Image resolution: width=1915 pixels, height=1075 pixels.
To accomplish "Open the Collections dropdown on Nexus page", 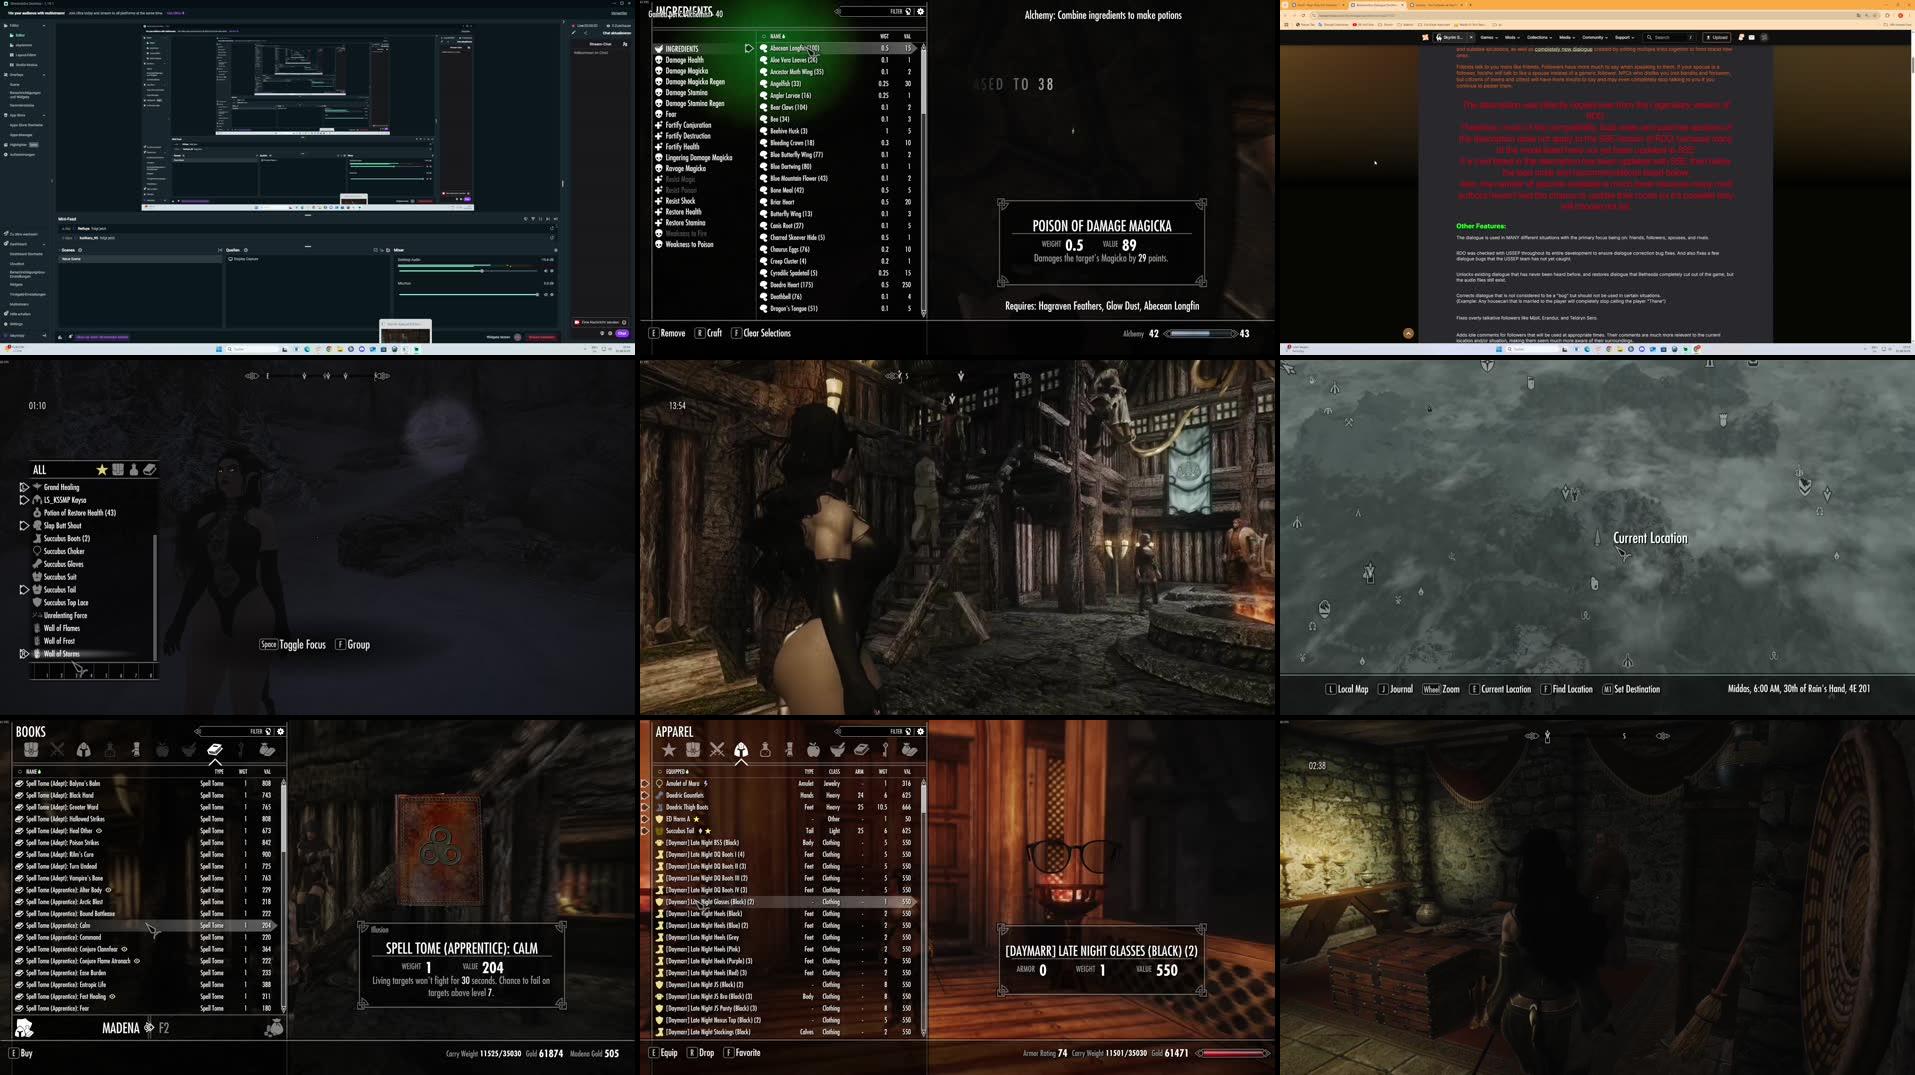I will click(1540, 37).
